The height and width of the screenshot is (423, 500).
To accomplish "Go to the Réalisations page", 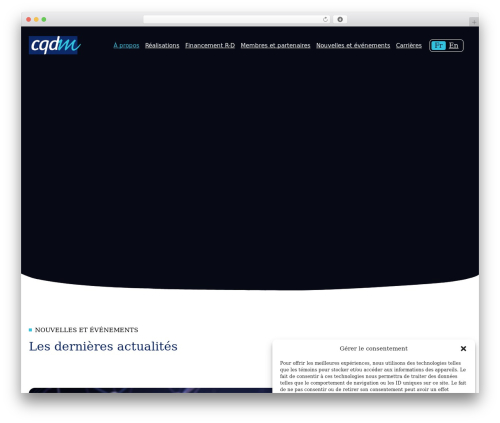I will point(162,45).
